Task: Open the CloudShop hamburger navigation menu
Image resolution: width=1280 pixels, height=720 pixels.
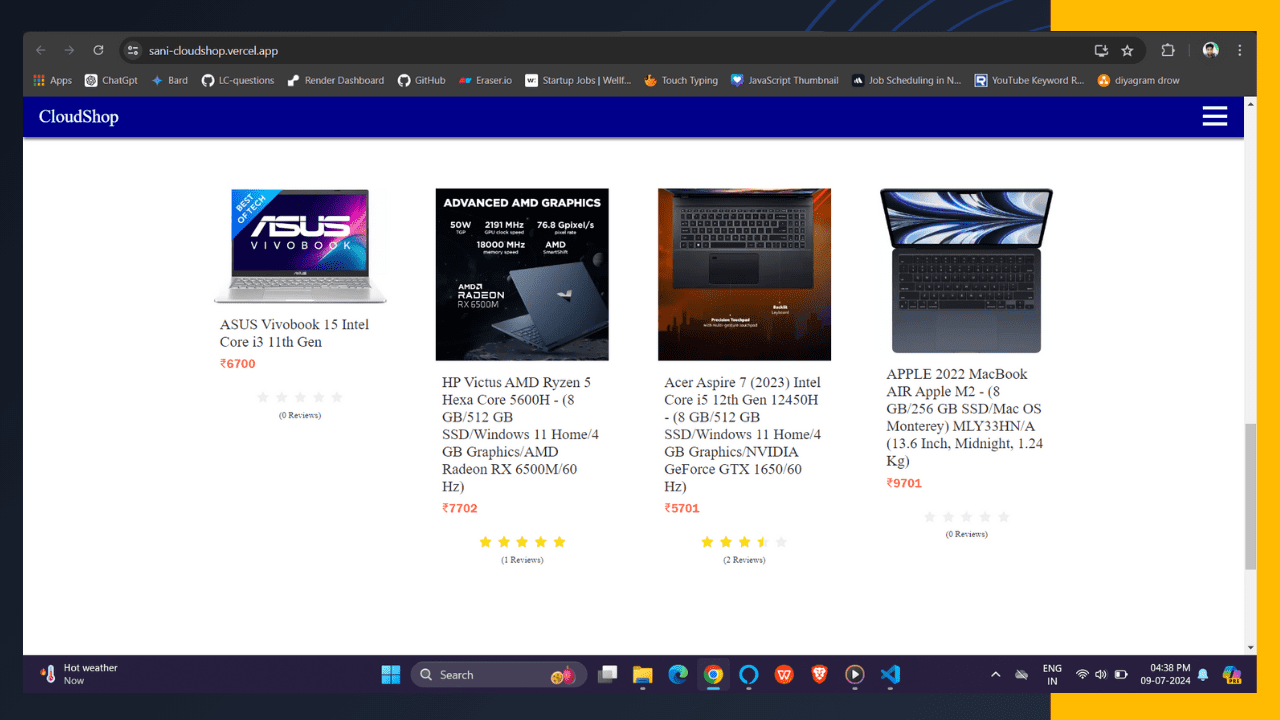Action: [x=1214, y=116]
